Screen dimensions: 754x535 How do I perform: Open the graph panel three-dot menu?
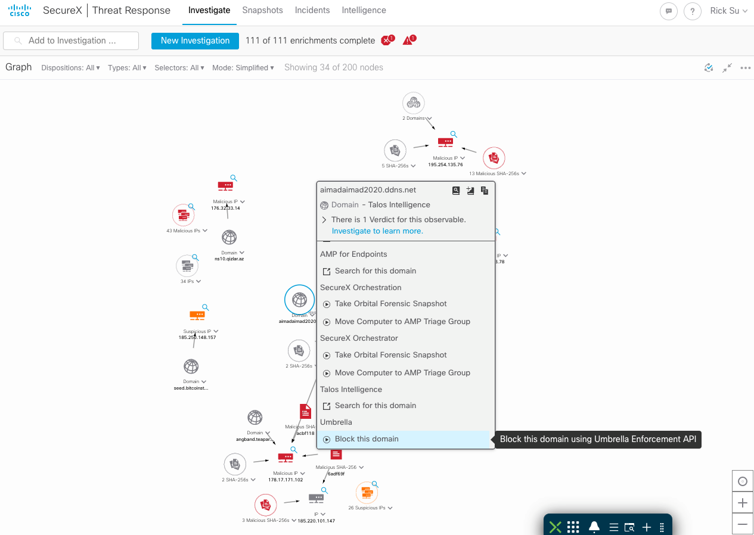[x=745, y=68]
